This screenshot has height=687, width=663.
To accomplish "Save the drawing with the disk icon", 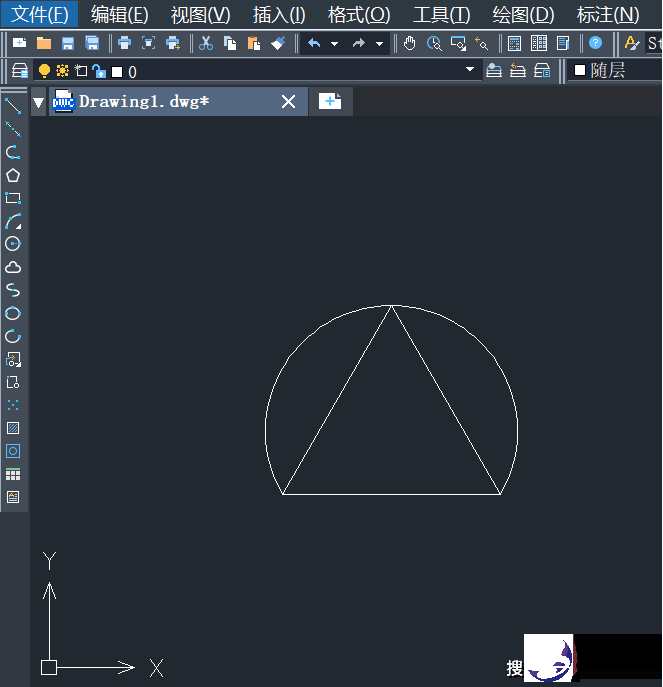I will [x=68, y=43].
